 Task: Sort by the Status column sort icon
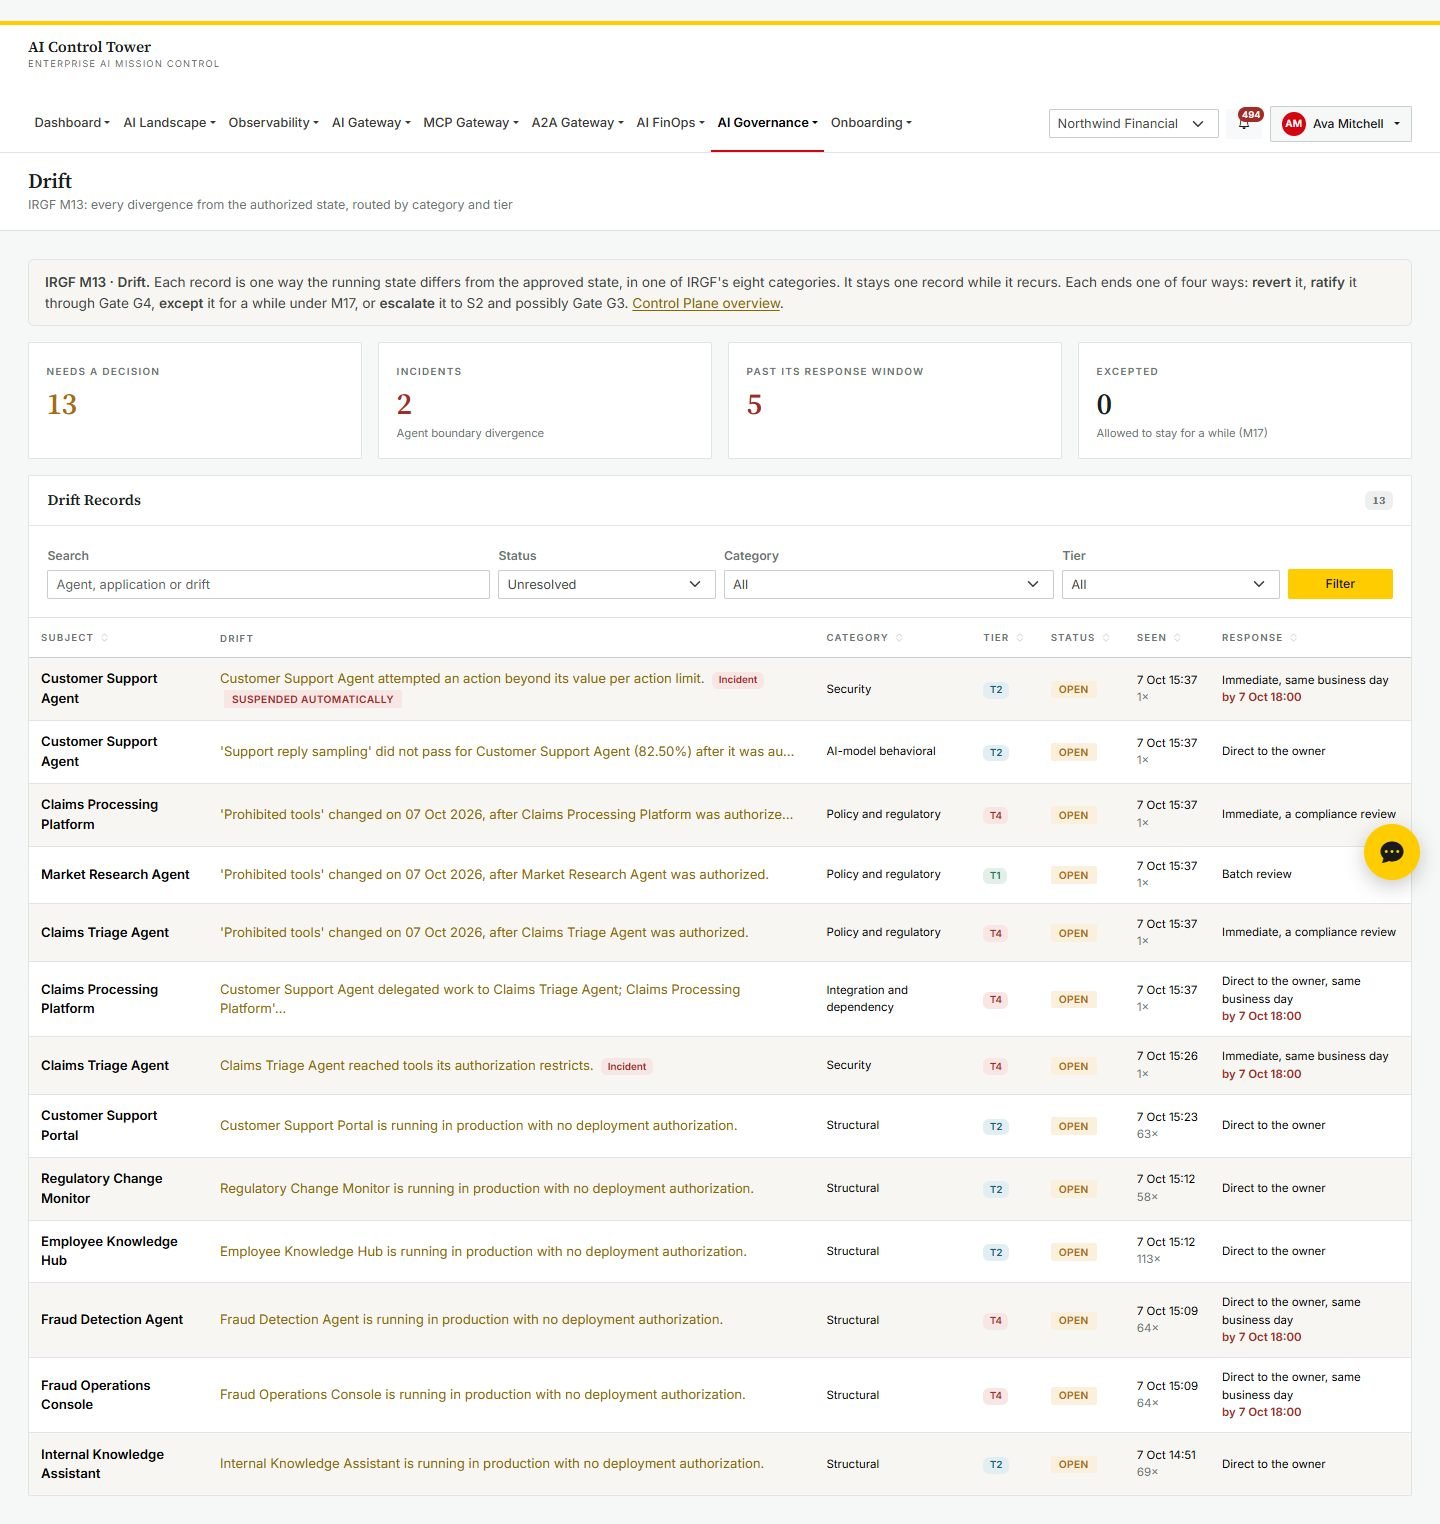[1106, 638]
